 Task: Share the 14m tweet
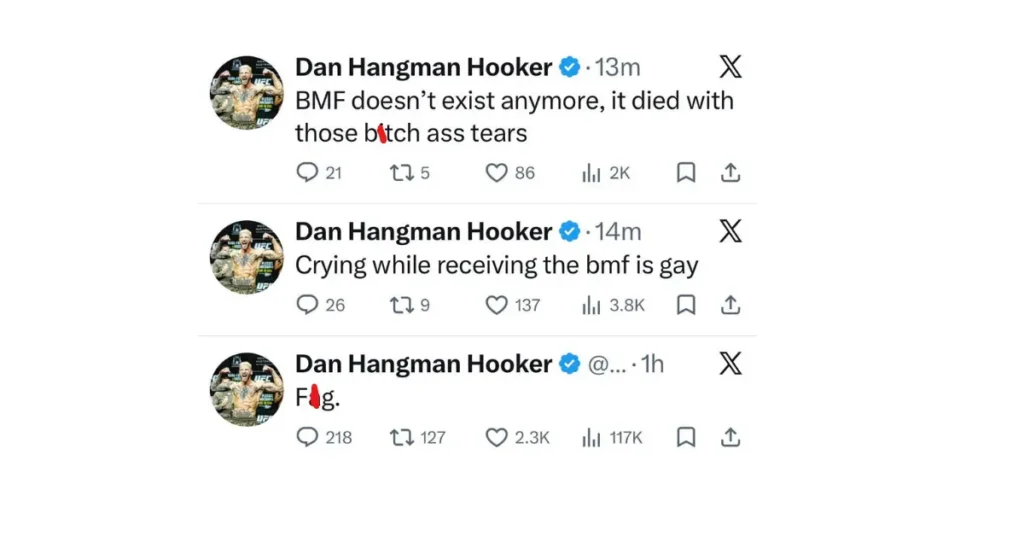click(730, 305)
